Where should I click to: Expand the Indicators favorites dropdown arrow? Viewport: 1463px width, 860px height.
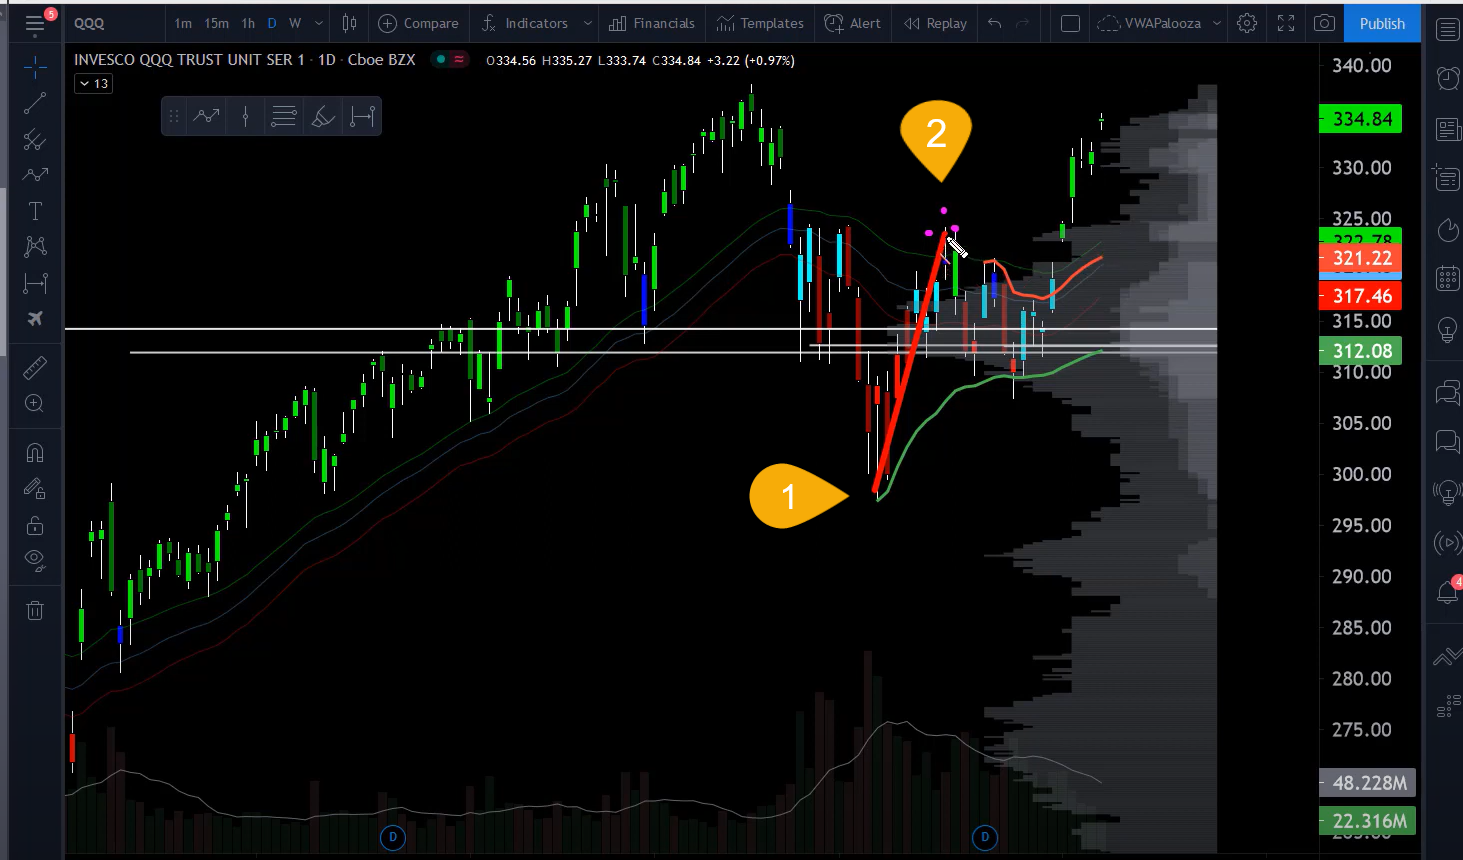point(587,23)
